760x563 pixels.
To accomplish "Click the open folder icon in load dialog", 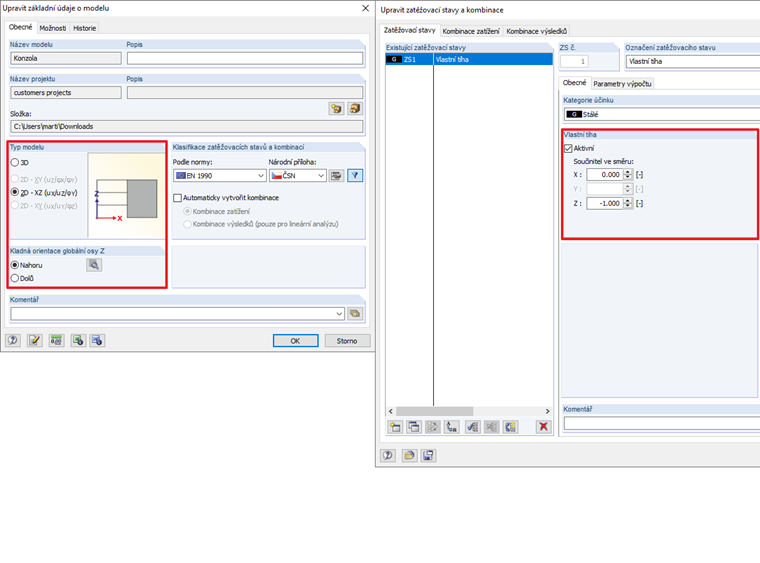I will [409, 455].
